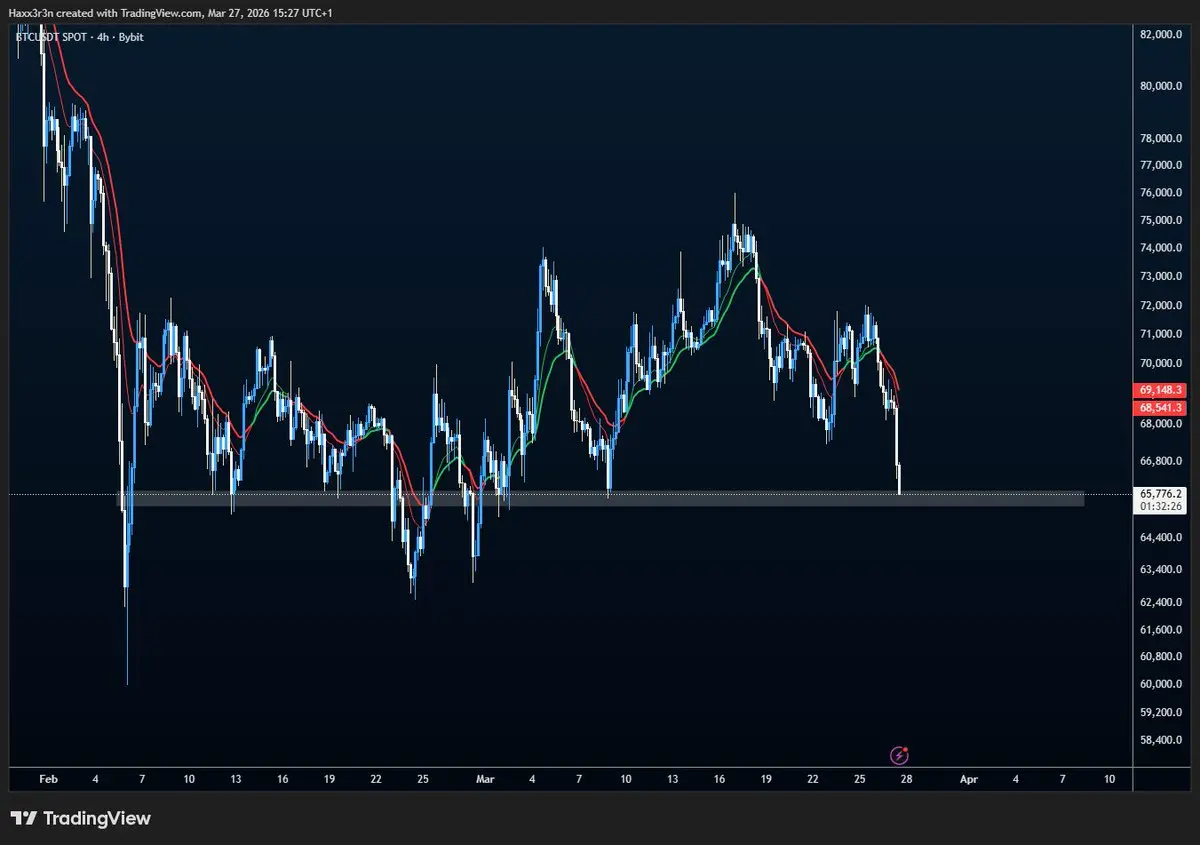
Task: Click the 62,400.0 price axis label
Action: click(x=1160, y=602)
